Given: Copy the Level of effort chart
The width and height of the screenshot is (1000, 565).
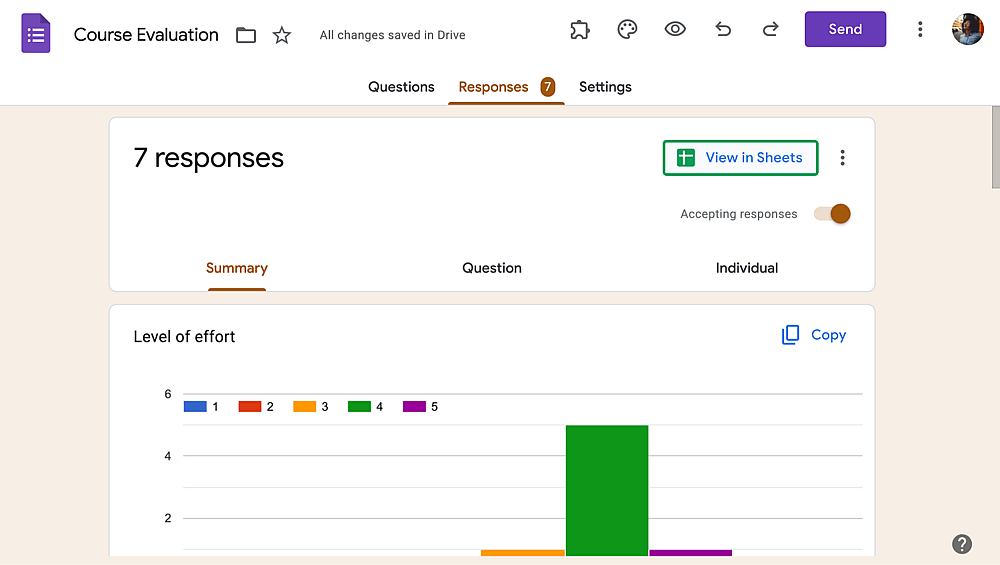Looking at the screenshot, I should (814, 335).
